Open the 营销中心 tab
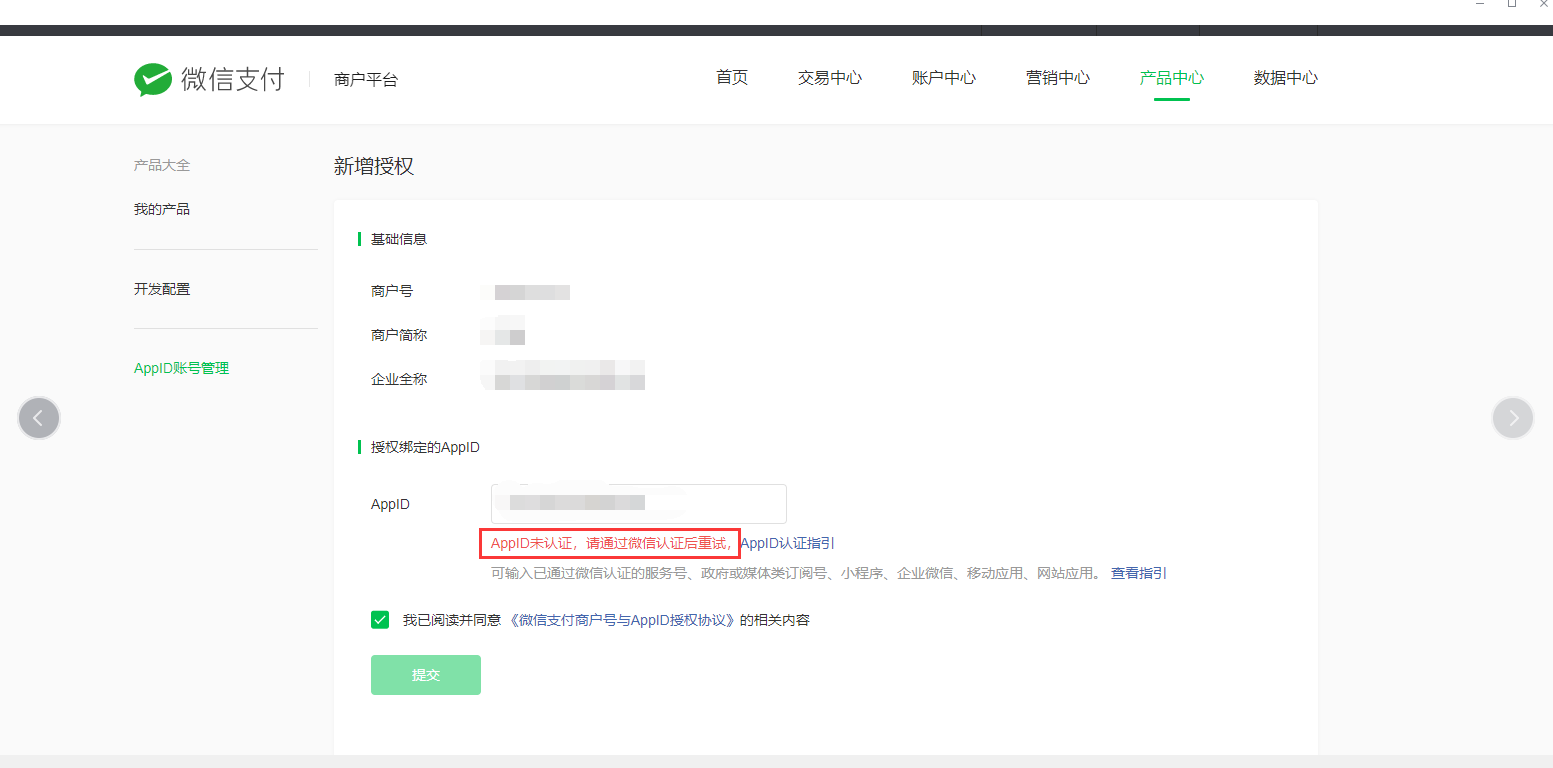Viewport: 1553px width, 768px height. pos(1058,78)
